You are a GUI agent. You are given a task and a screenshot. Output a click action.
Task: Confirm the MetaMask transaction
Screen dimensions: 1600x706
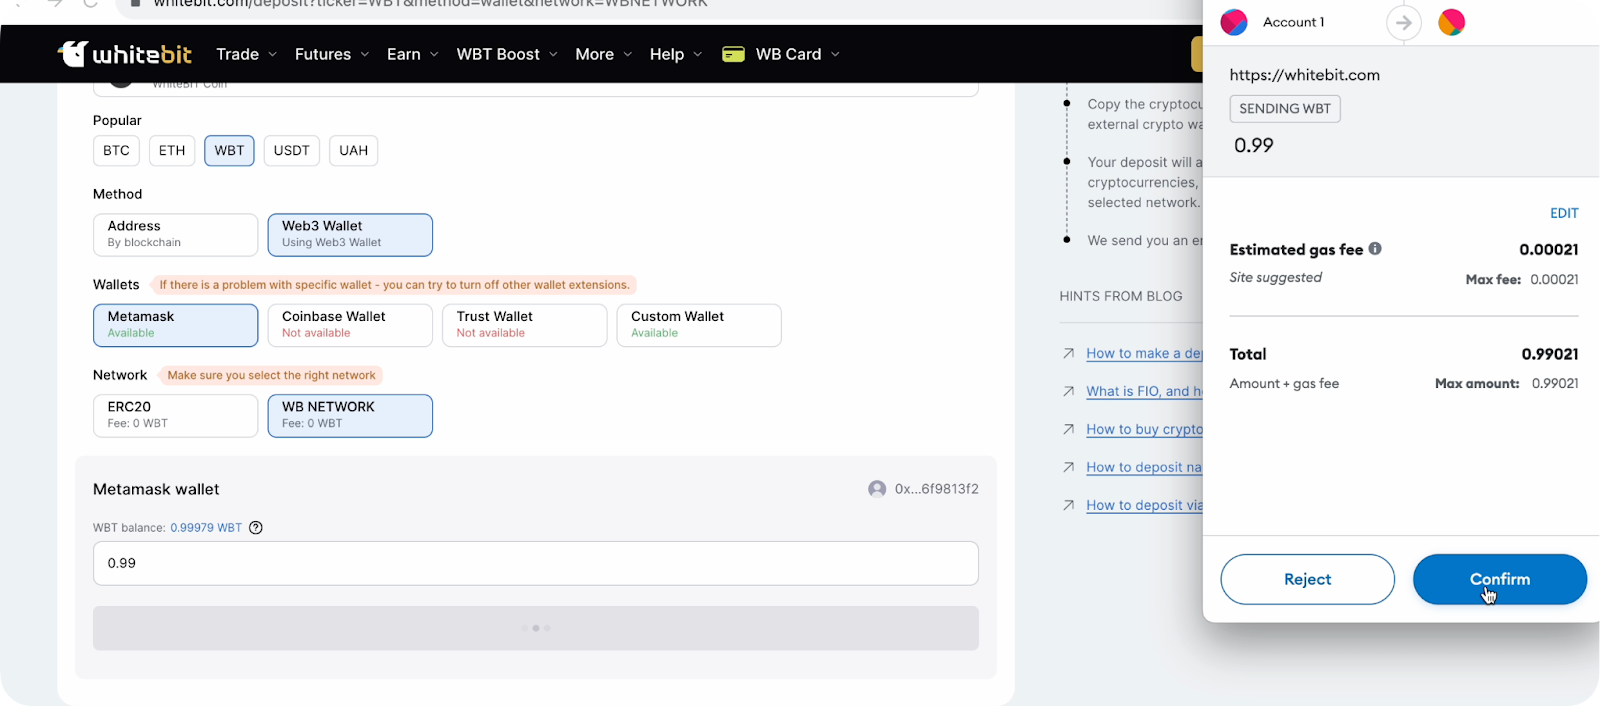click(x=1499, y=579)
